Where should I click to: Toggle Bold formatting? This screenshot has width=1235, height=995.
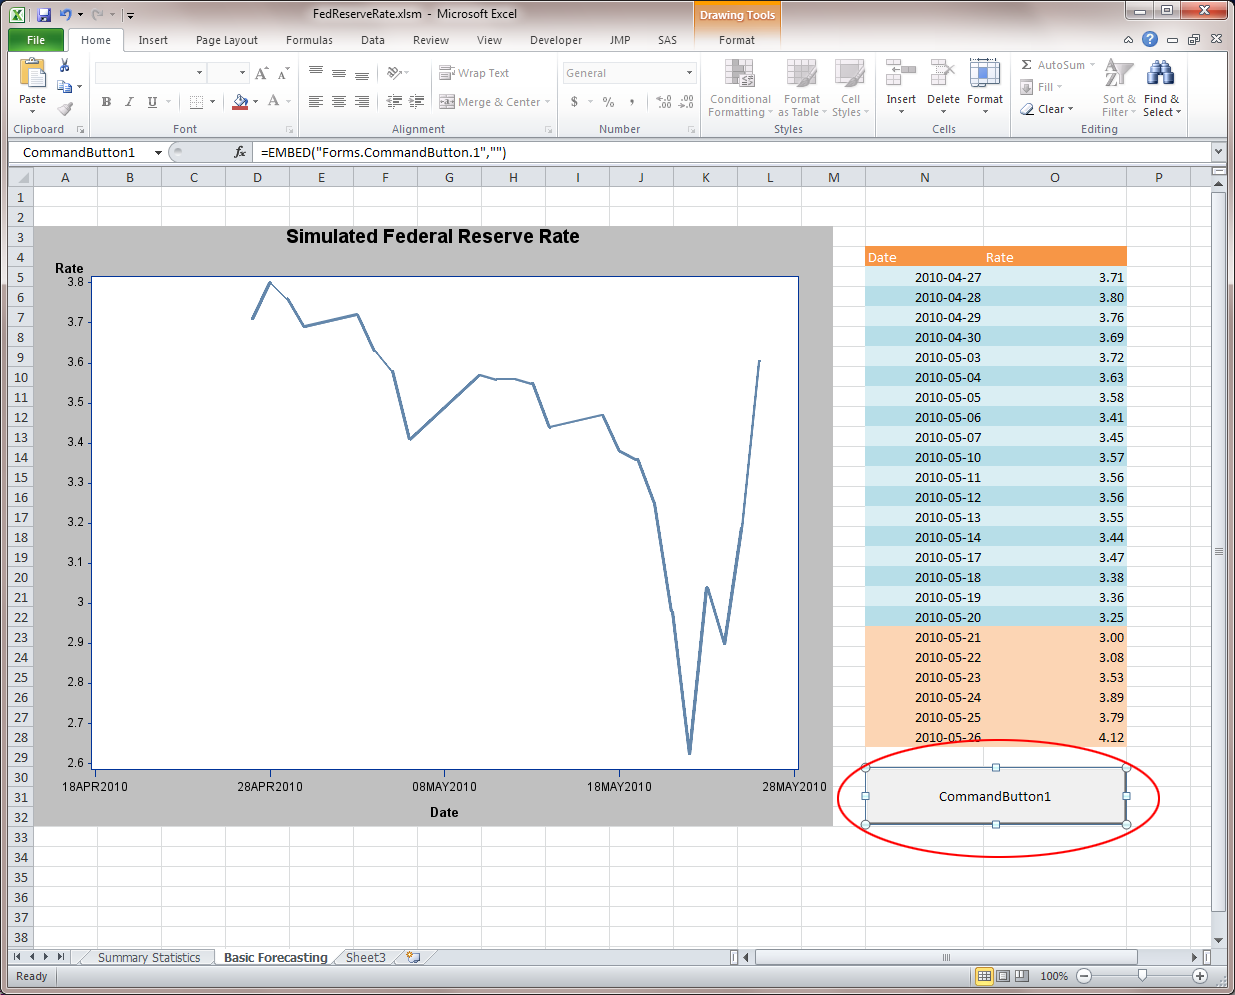click(x=106, y=102)
